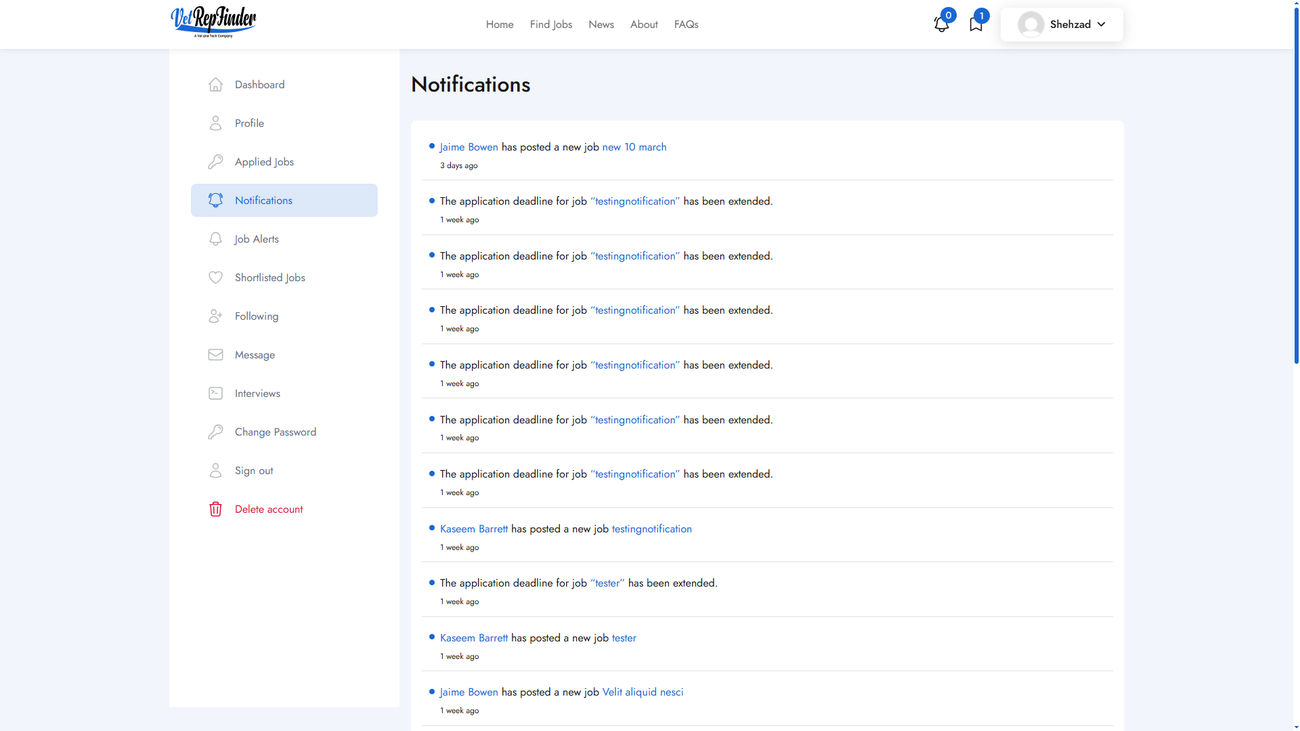Screen dimensions: 1300x731
Task: Click the red Delete account trash icon
Action: coord(215,509)
